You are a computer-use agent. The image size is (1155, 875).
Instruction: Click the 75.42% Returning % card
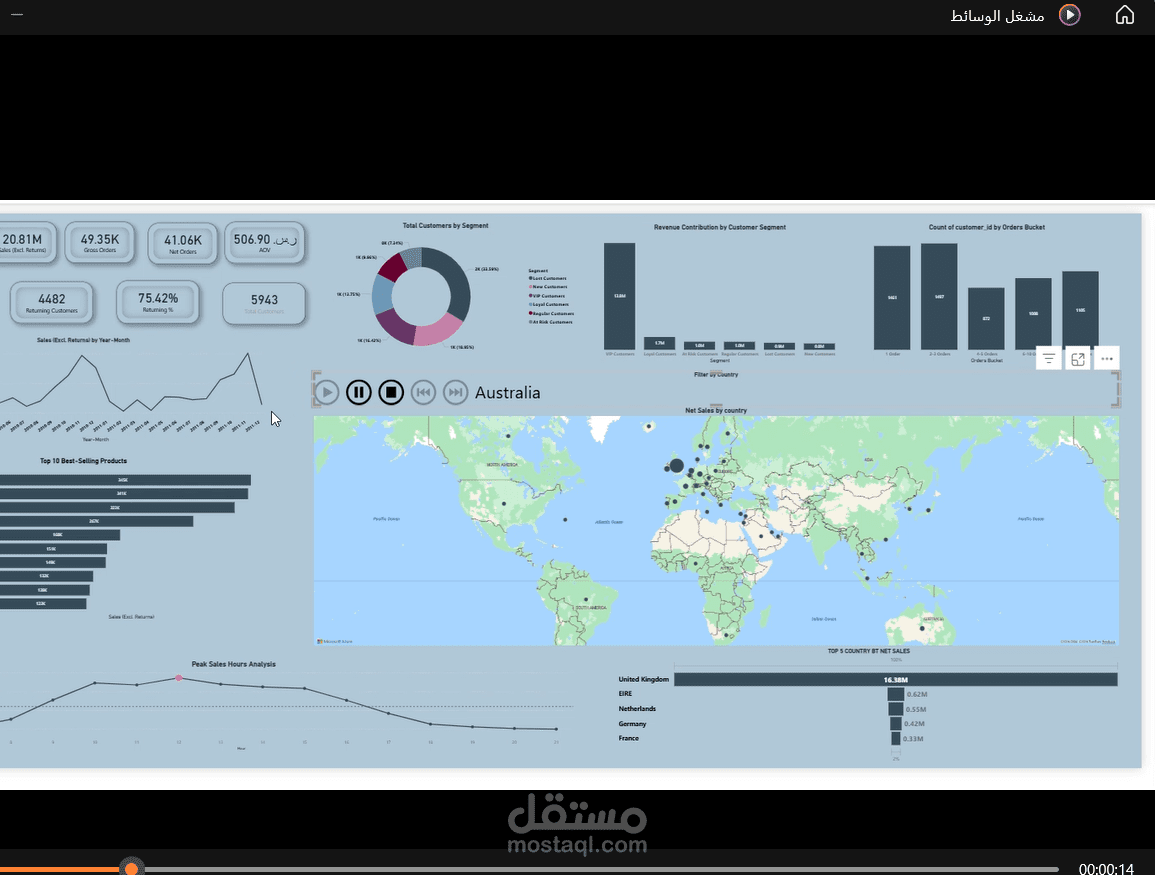coord(158,301)
